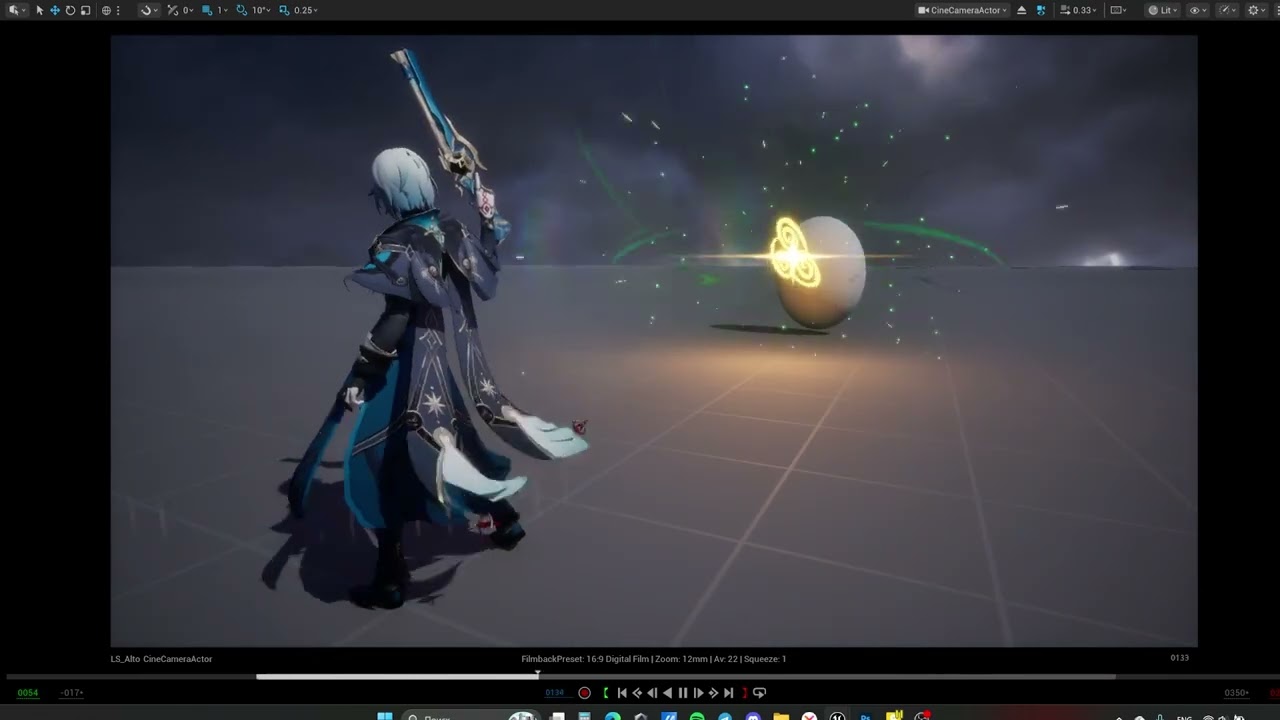
Task: Open the eye Show flags menu
Action: (x=1197, y=10)
